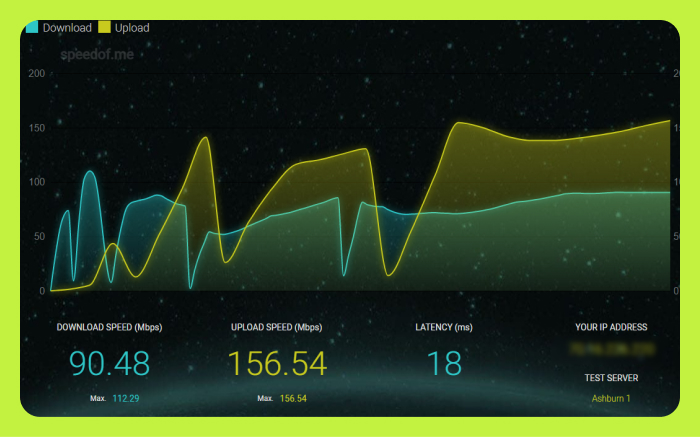Click the DOWNLOAD SPEED (Mbps) heading
The width and height of the screenshot is (700, 437).
pyautogui.click(x=109, y=327)
